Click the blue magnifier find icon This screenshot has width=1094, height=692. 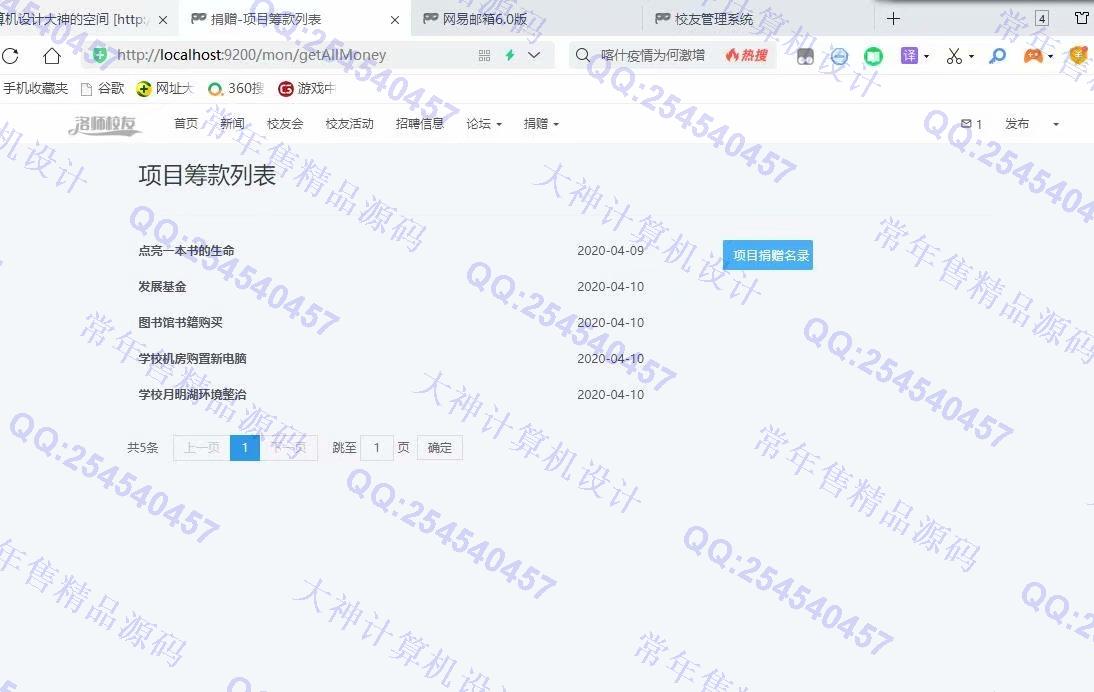[x=998, y=56]
